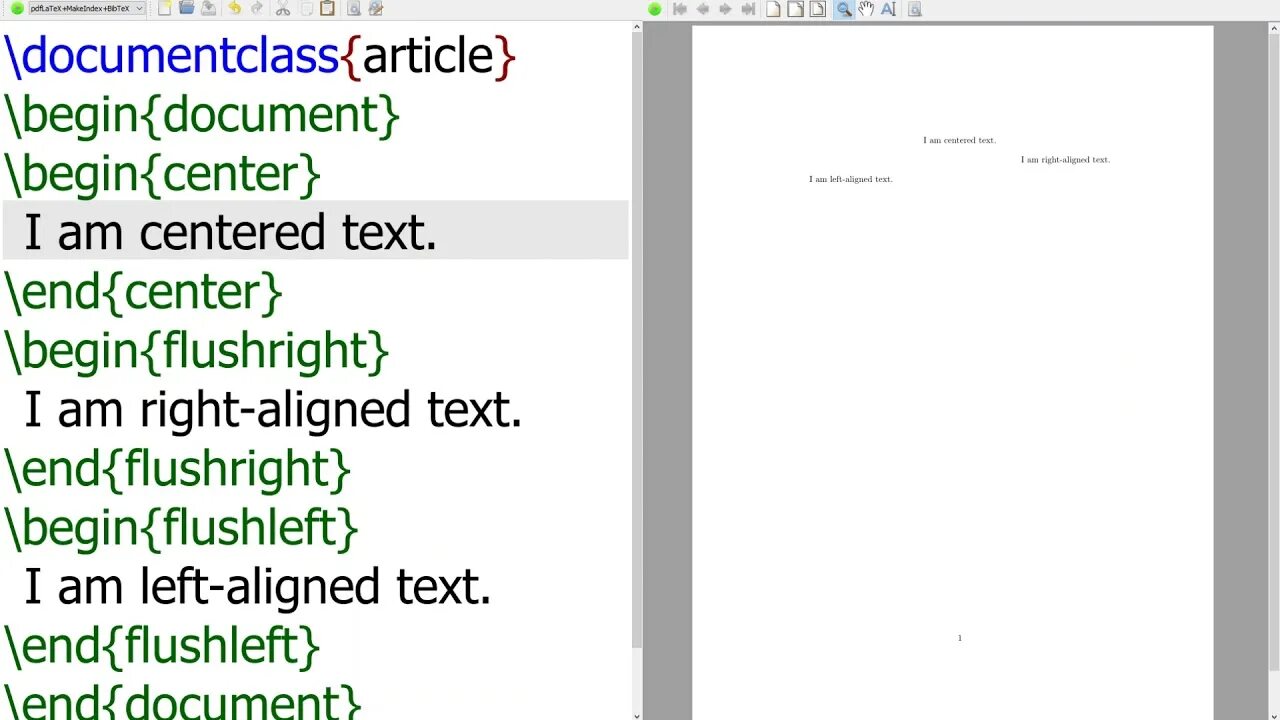Select the magnify tool in preview
Viewport: 1280px width, 720px height.
(x=844, y=9)
